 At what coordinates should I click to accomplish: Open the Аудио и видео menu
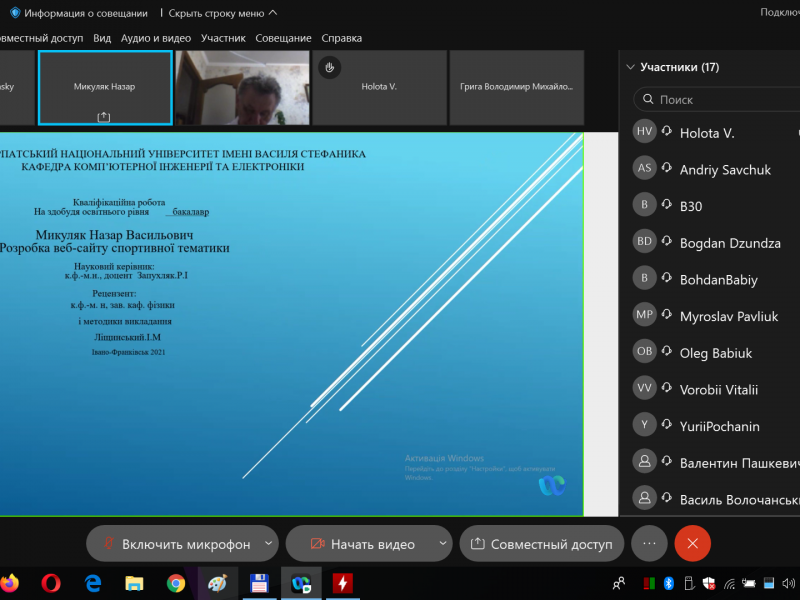[x=155, y=38]
